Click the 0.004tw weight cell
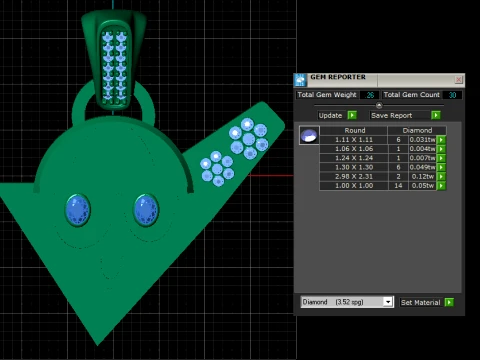The image size is (480, 360). click(422, 149)
